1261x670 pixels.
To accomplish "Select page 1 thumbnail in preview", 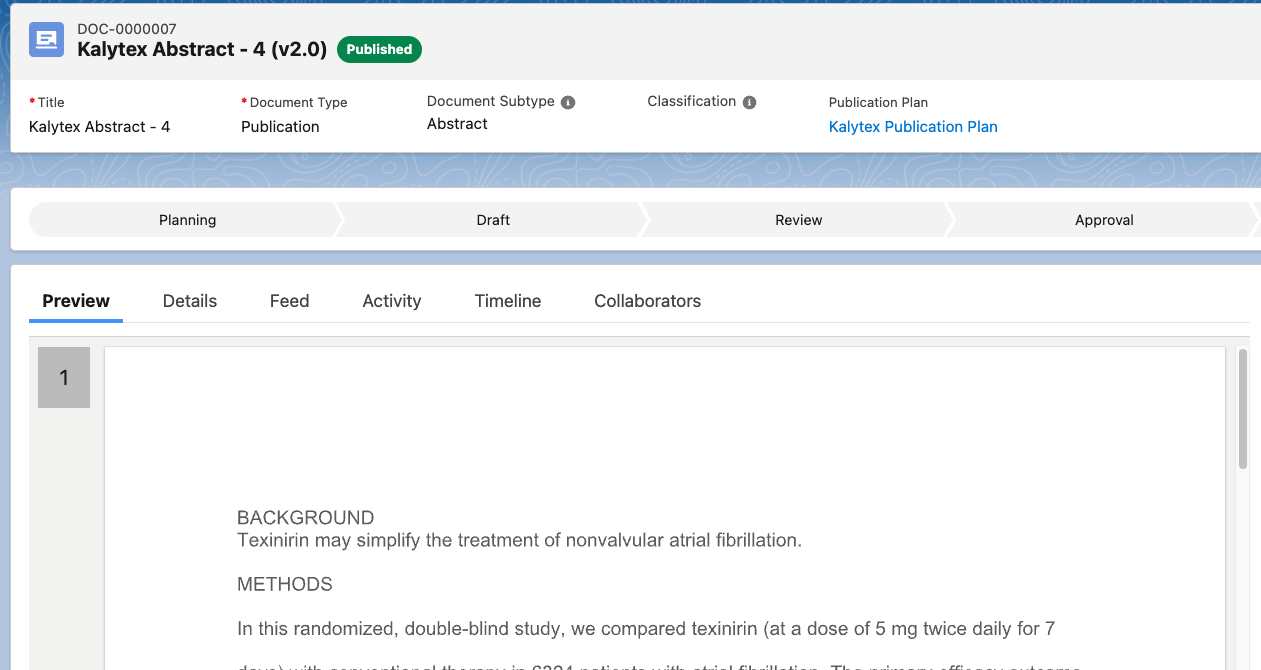I will coord(64,378).
